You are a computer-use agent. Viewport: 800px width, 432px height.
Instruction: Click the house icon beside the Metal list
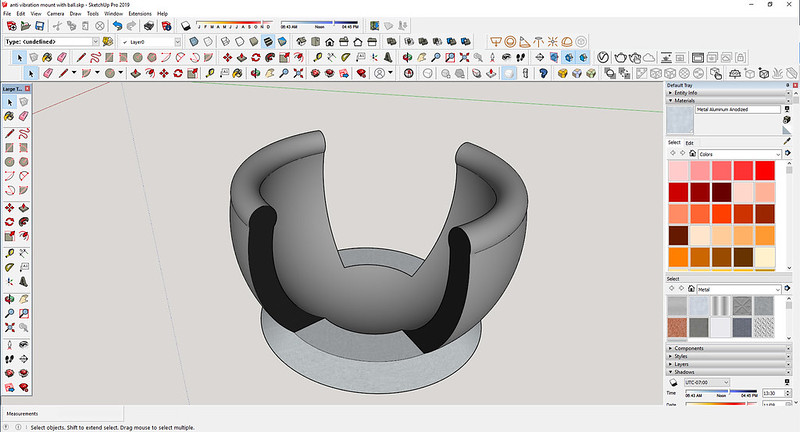691,289
